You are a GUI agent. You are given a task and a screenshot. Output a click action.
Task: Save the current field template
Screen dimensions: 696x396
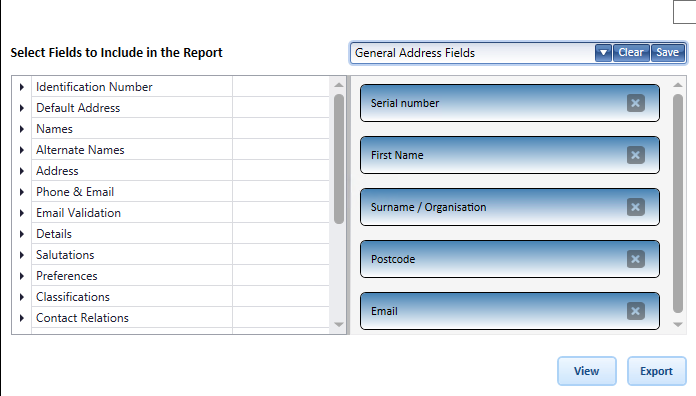point(668,53)
